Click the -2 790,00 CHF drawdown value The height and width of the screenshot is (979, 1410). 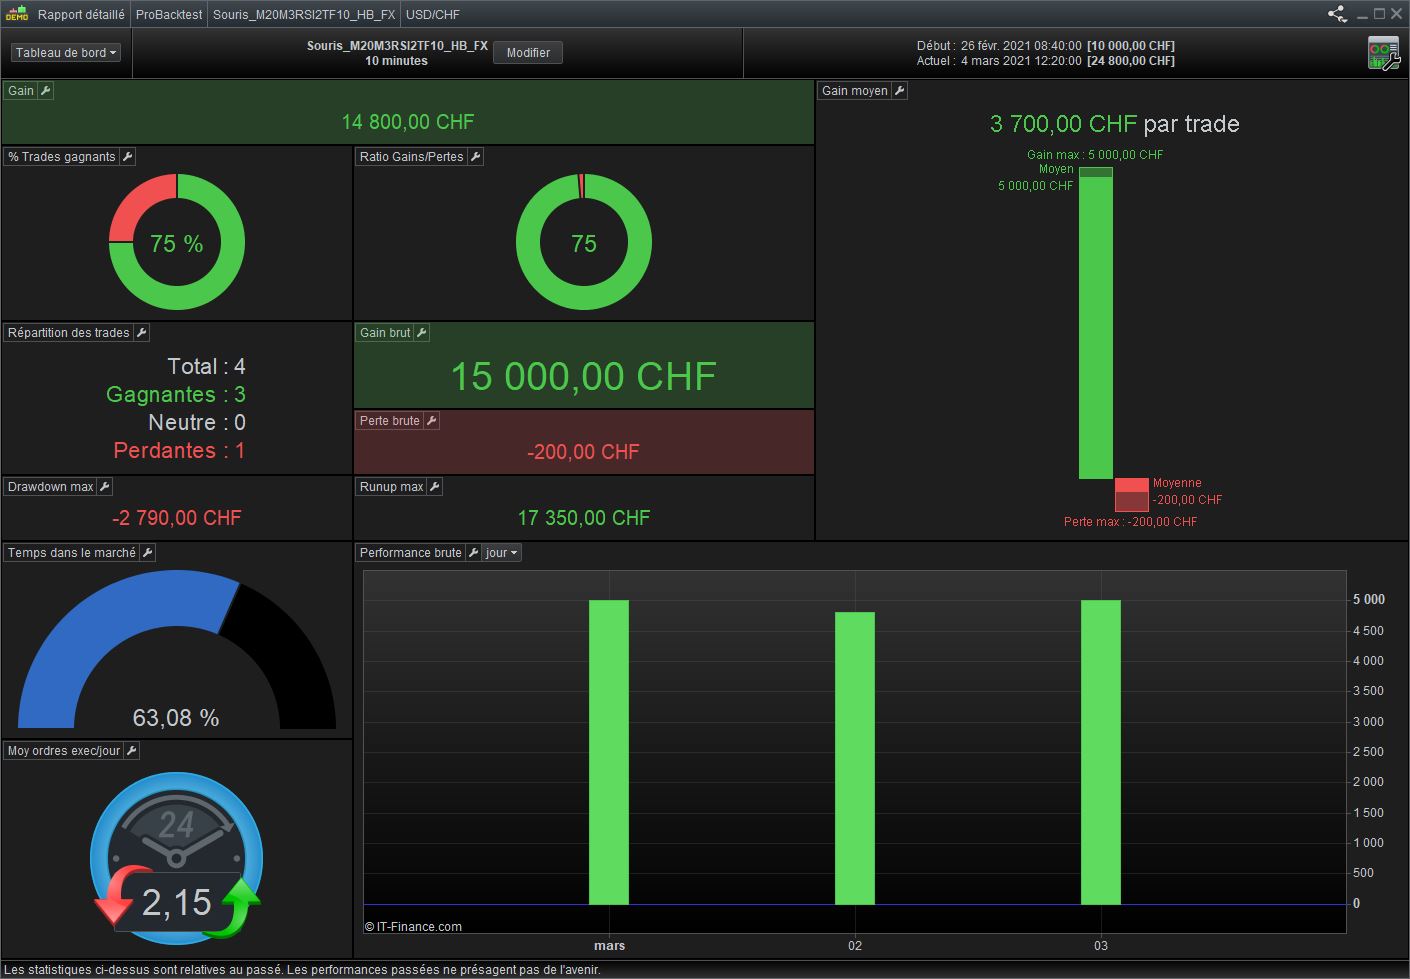coord(177,518)
